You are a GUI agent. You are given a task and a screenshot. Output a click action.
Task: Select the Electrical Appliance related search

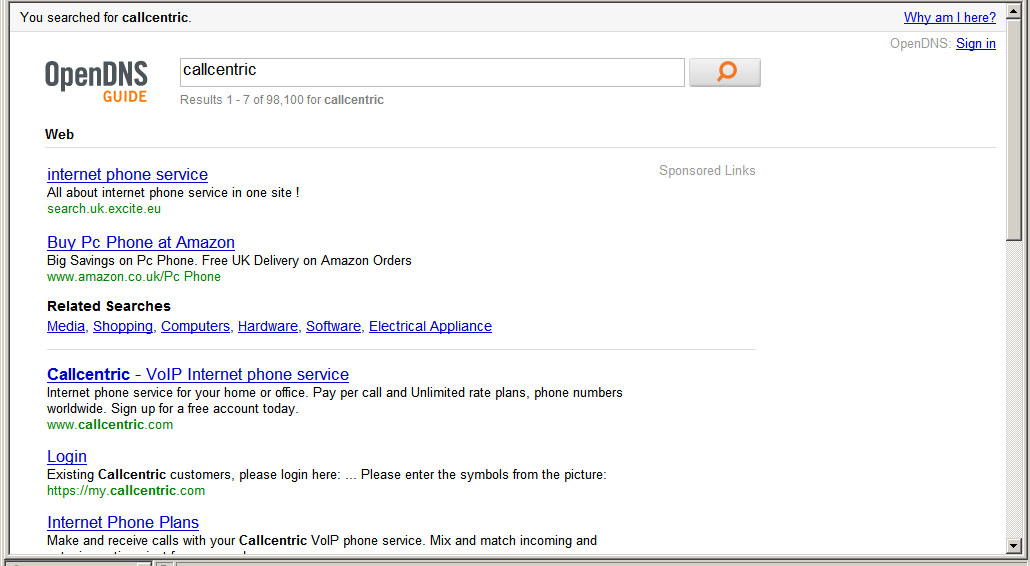[430, 326]
